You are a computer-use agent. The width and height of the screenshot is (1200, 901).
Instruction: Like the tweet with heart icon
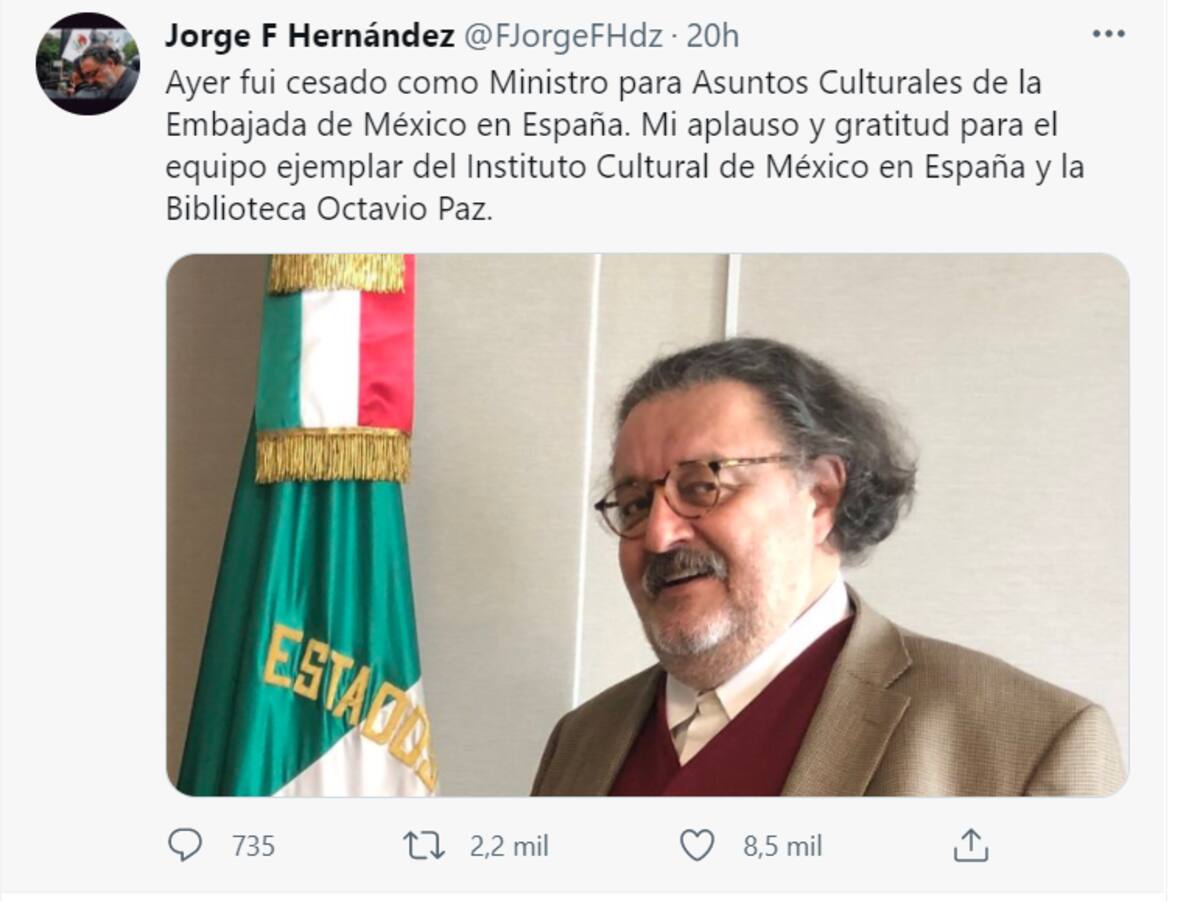(x=697, y=846)
